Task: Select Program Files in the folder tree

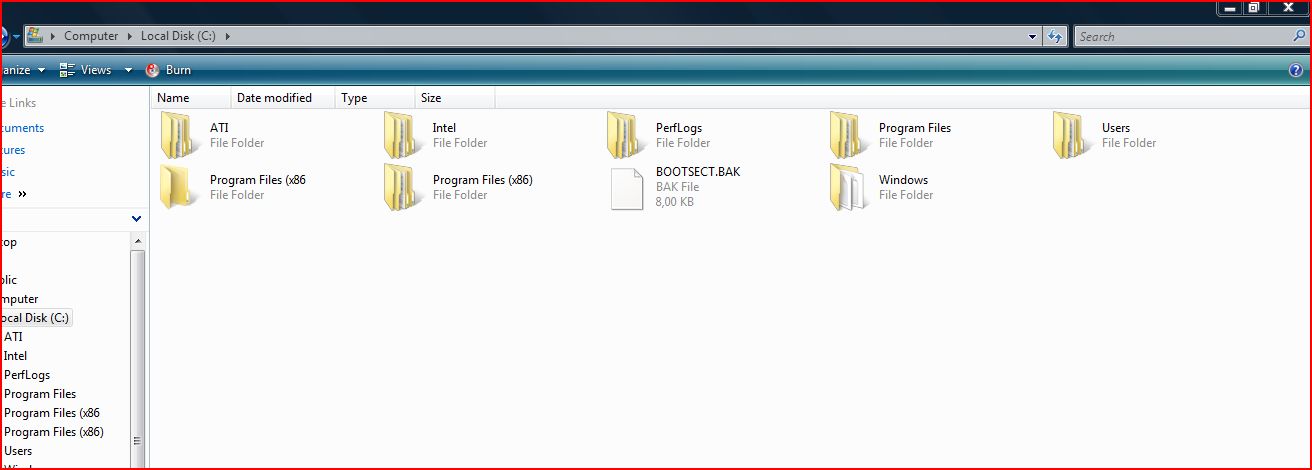Action: [x=40, y=394]
